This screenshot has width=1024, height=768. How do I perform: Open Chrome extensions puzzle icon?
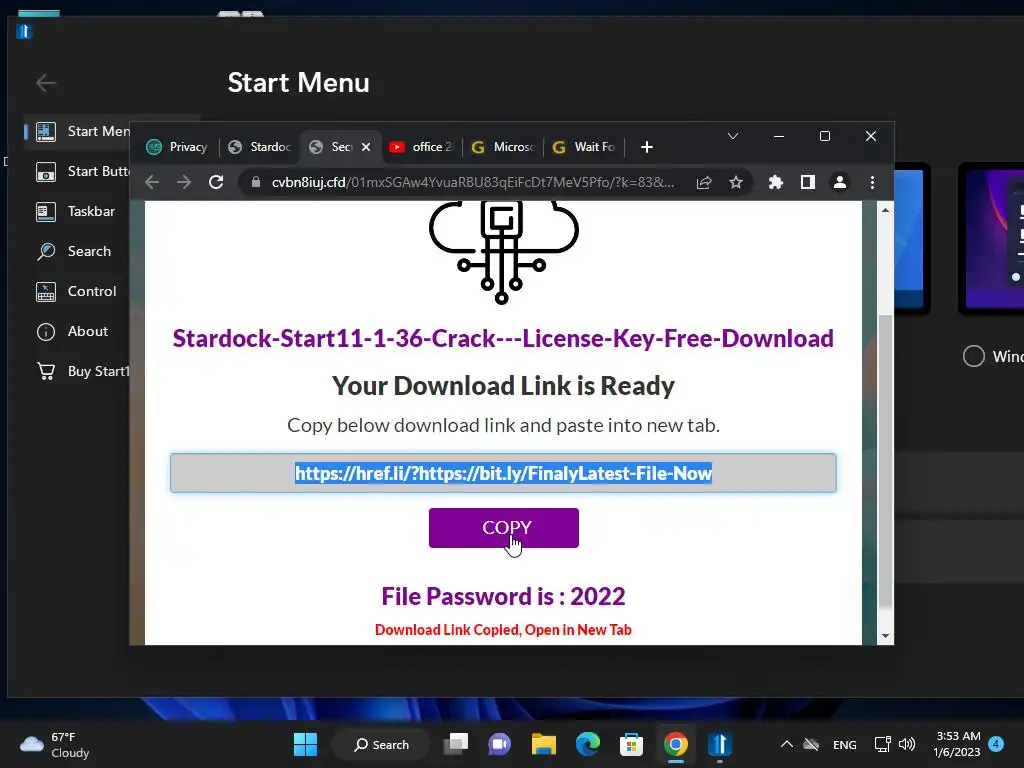coord(776,182)
